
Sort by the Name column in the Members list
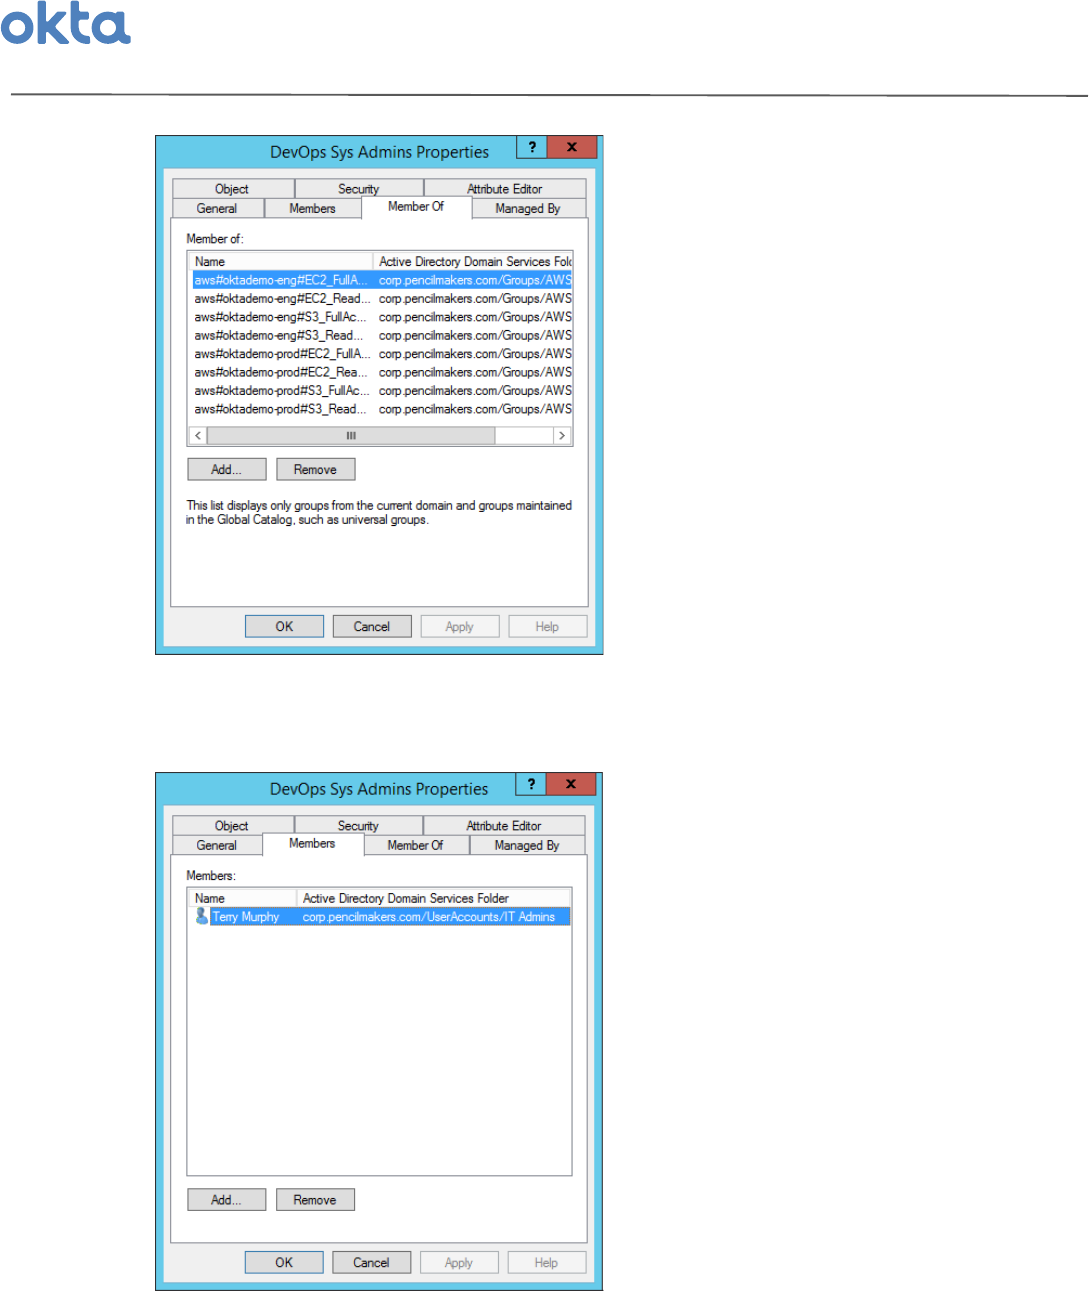point(243,898)
